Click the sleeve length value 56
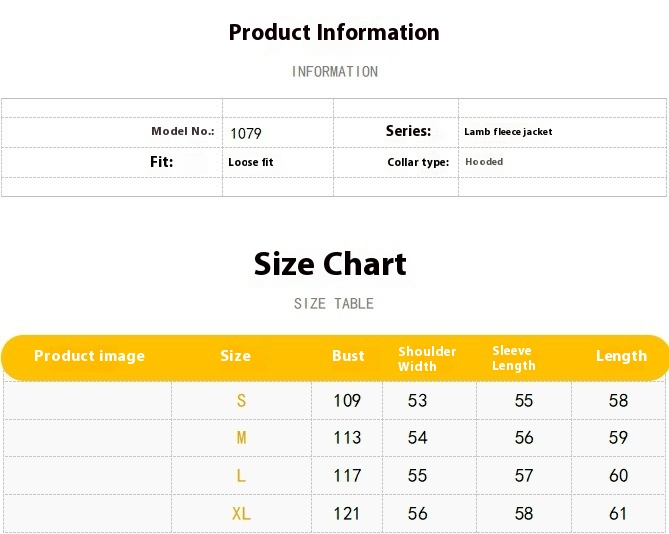Screen dimensions: 669x534 point(524,438)
